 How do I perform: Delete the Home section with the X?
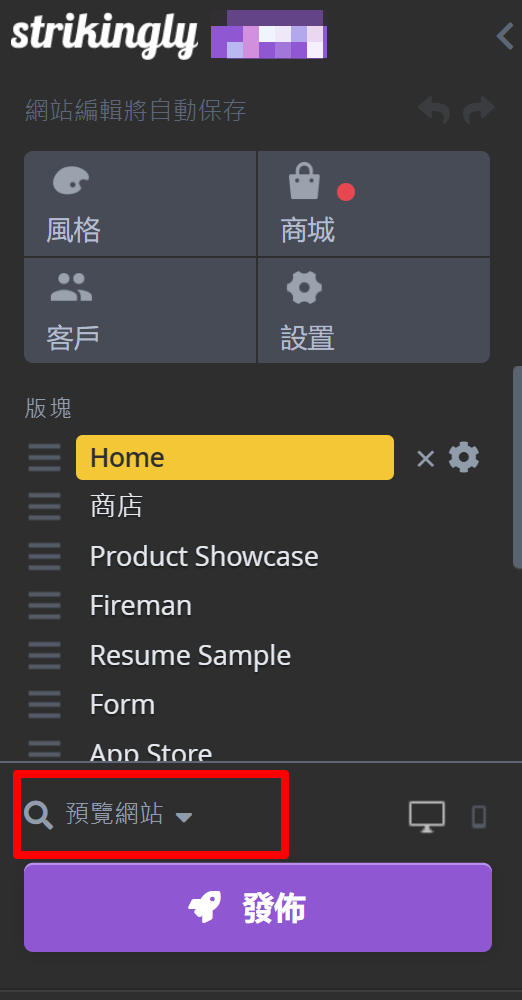(x=426, y=459)
